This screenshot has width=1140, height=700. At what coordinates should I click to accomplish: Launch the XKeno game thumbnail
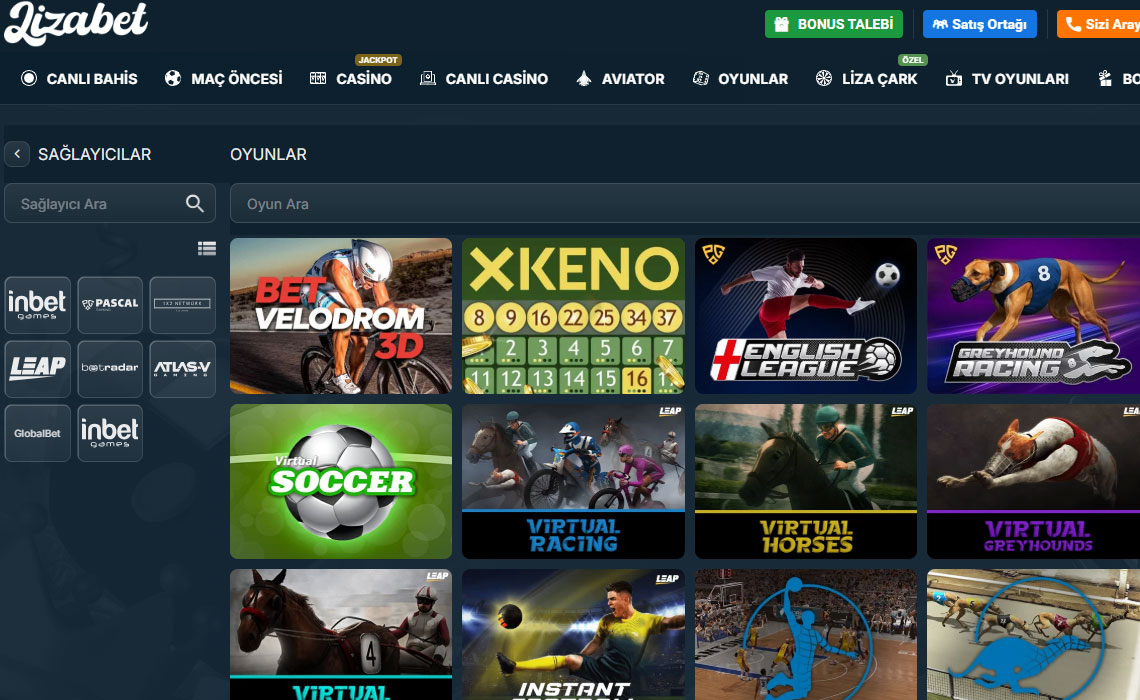coord(574,316)
